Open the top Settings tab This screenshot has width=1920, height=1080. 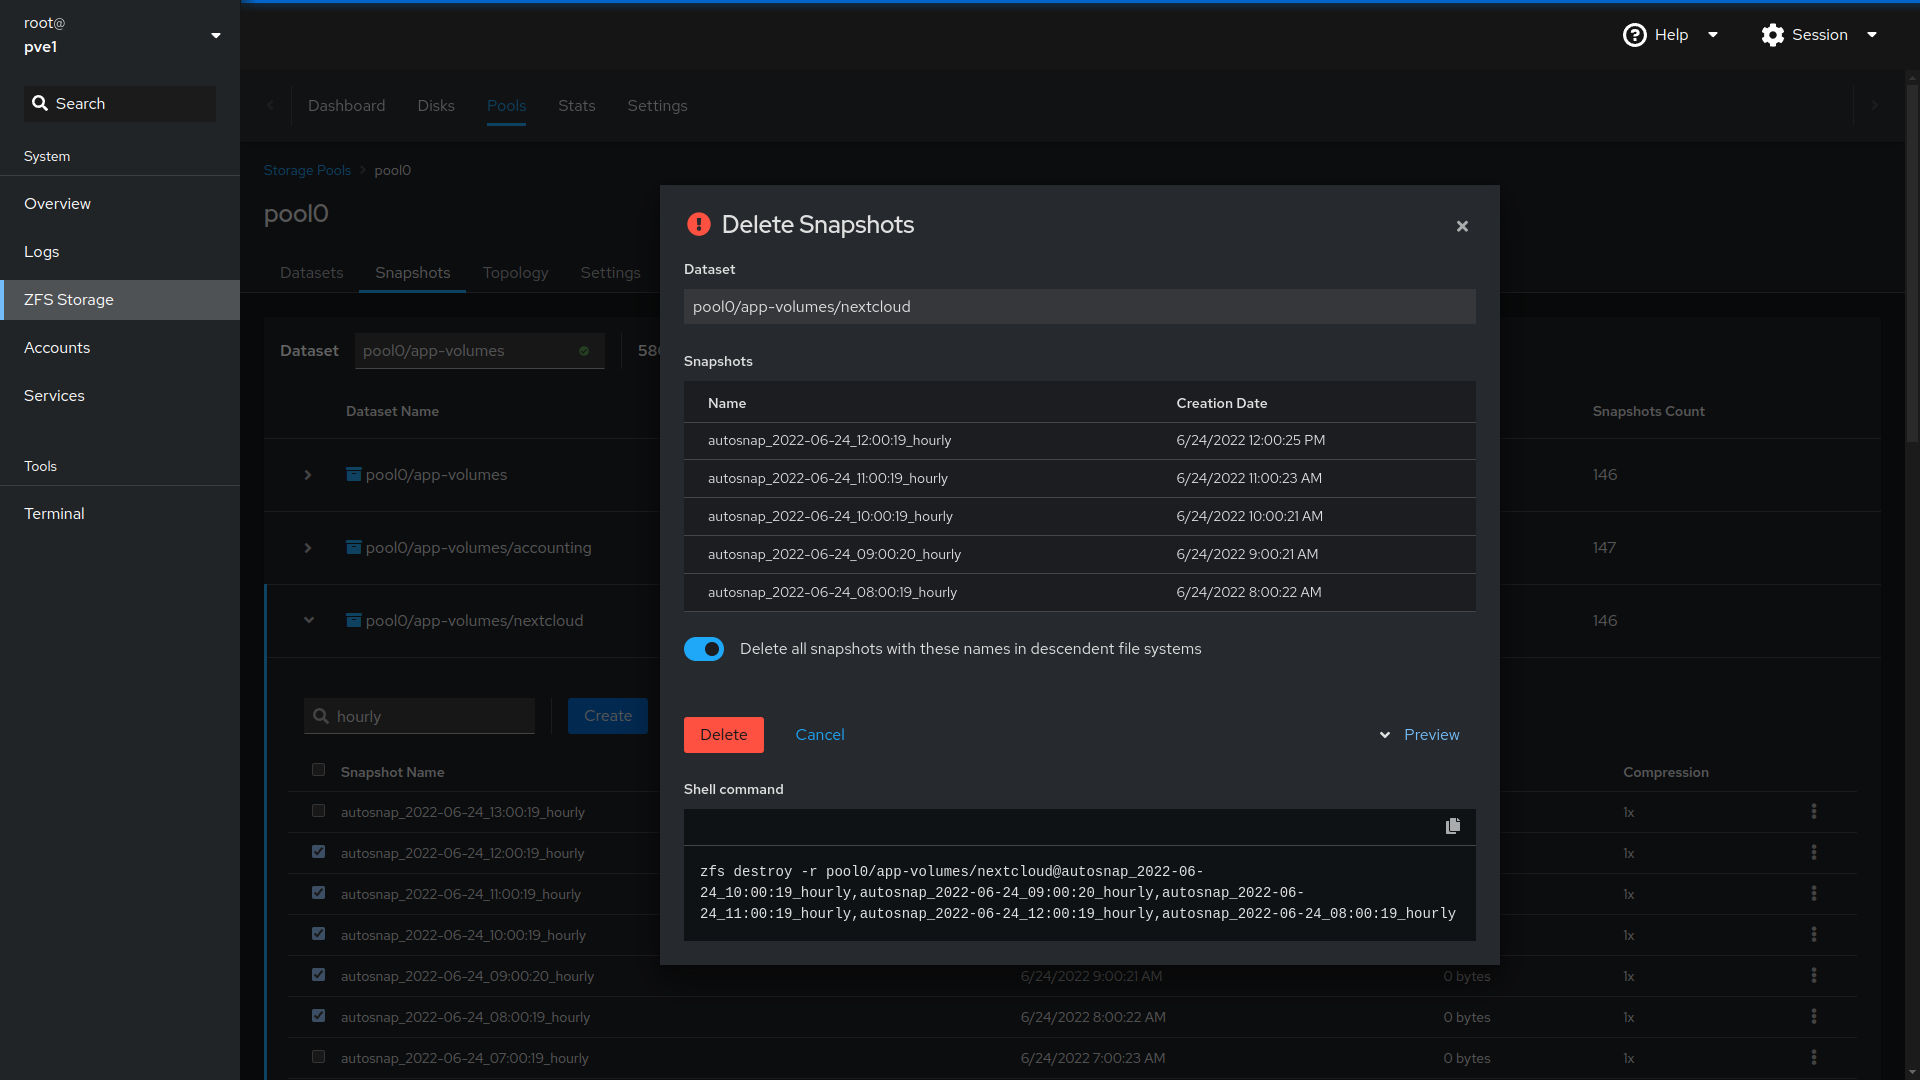coord(657,106)
